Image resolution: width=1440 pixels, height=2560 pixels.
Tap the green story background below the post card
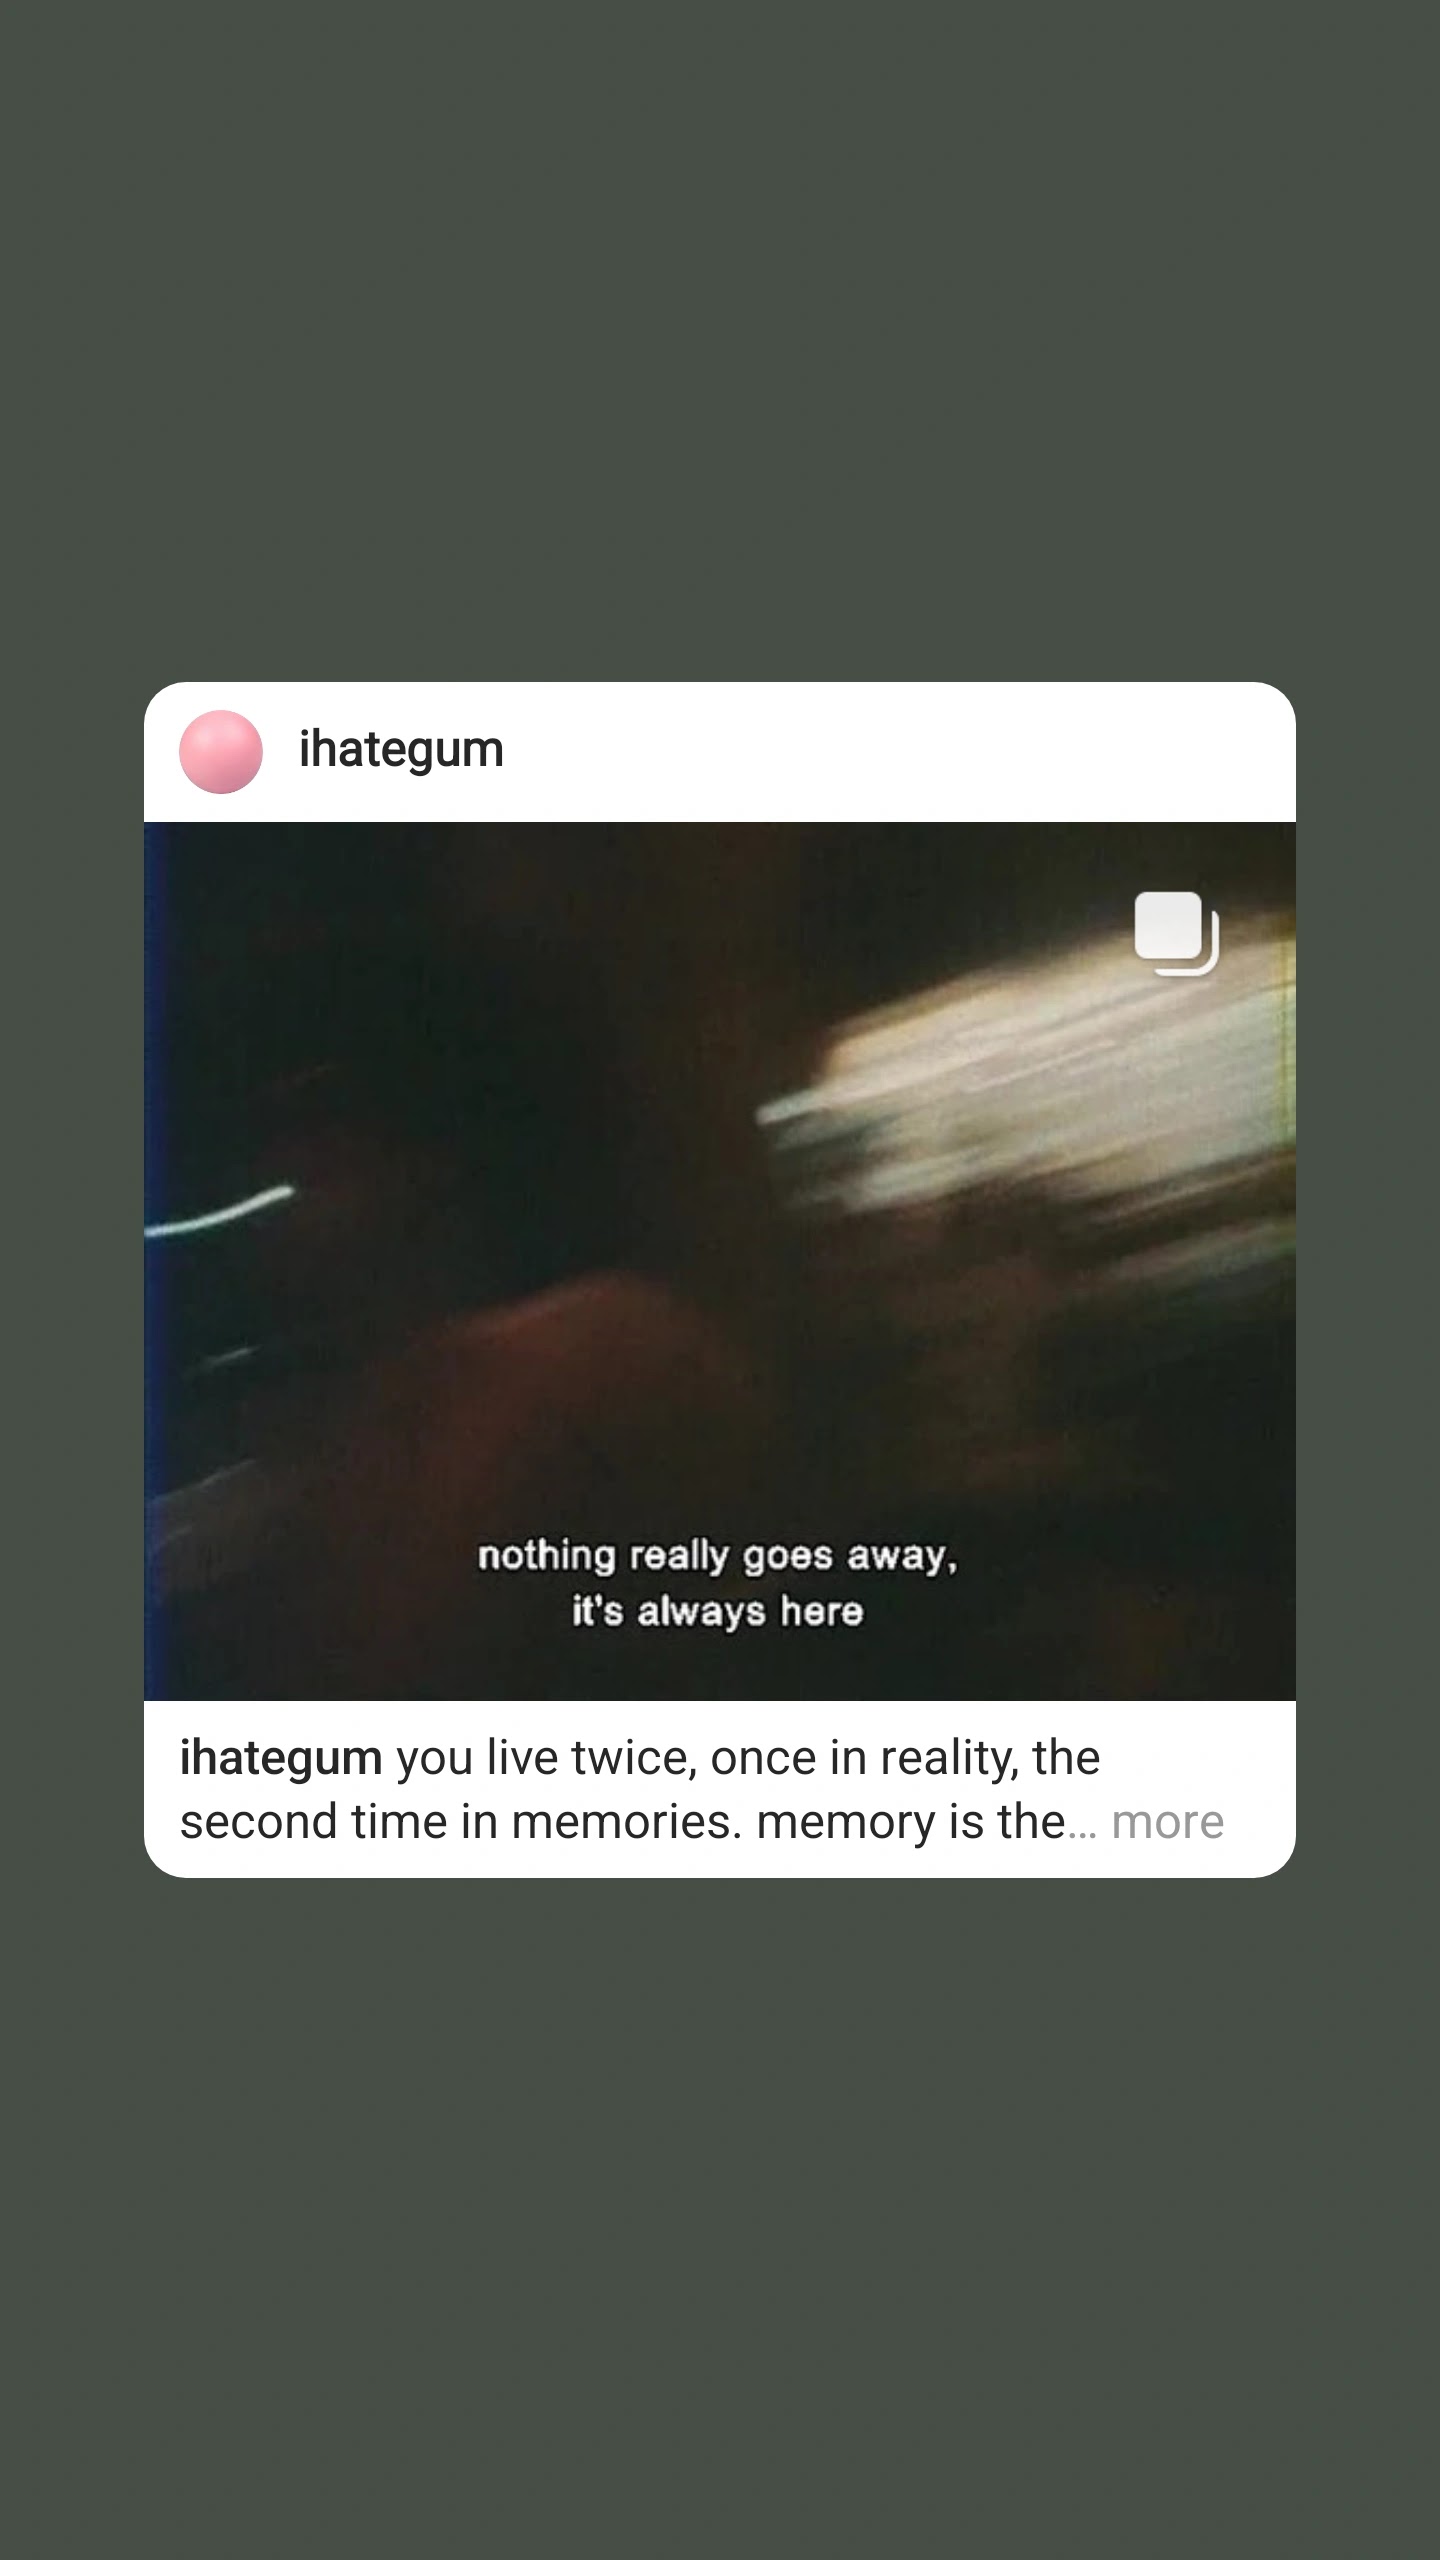(720, 2220)
